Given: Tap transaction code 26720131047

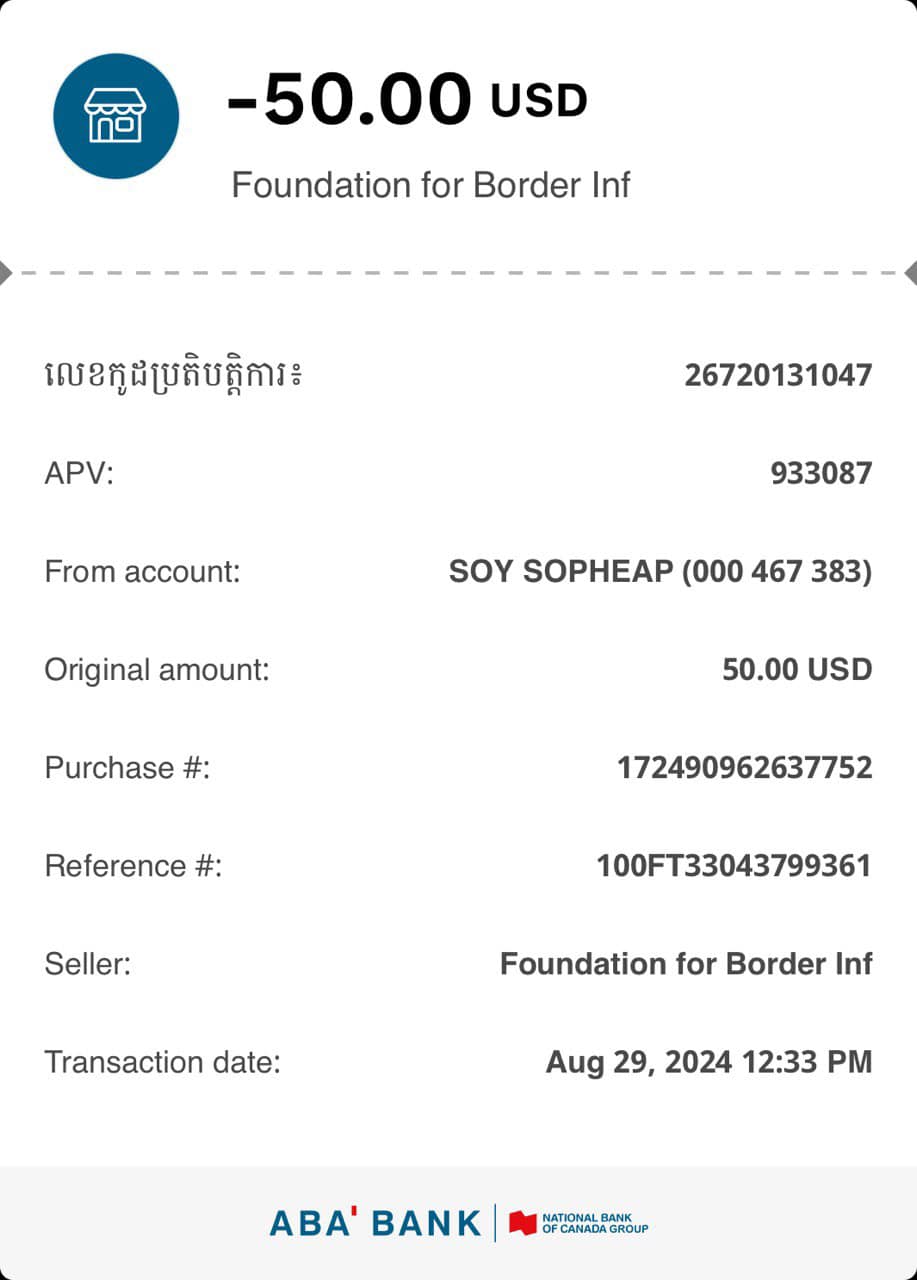Looking at the screenshot, I should pyautogui.click(x=778, y=375).
